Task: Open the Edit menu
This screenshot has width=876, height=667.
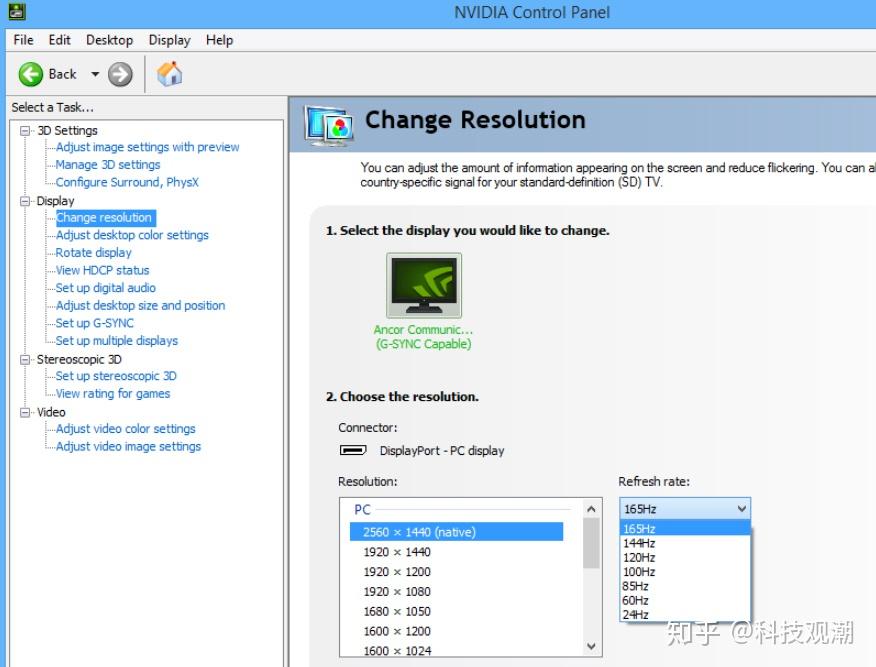Action: [x=59, y=40]
